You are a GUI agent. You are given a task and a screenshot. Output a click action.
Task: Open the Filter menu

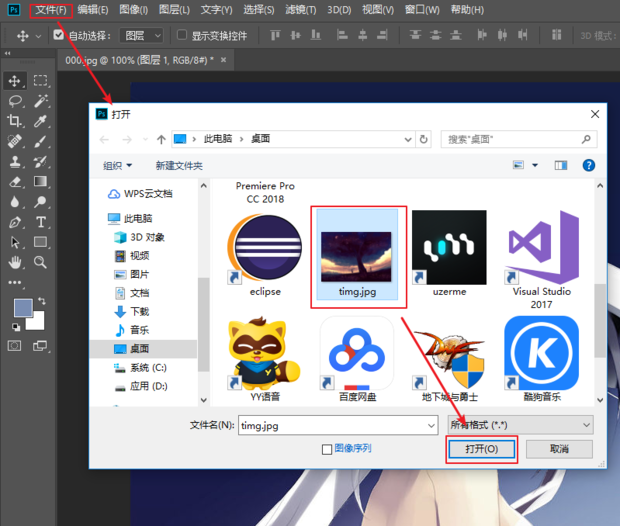[x=301, y=10]
